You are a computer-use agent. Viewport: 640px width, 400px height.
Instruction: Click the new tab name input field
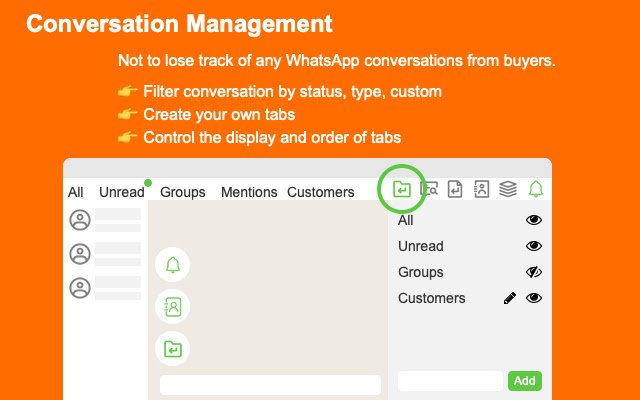(451, 381)
